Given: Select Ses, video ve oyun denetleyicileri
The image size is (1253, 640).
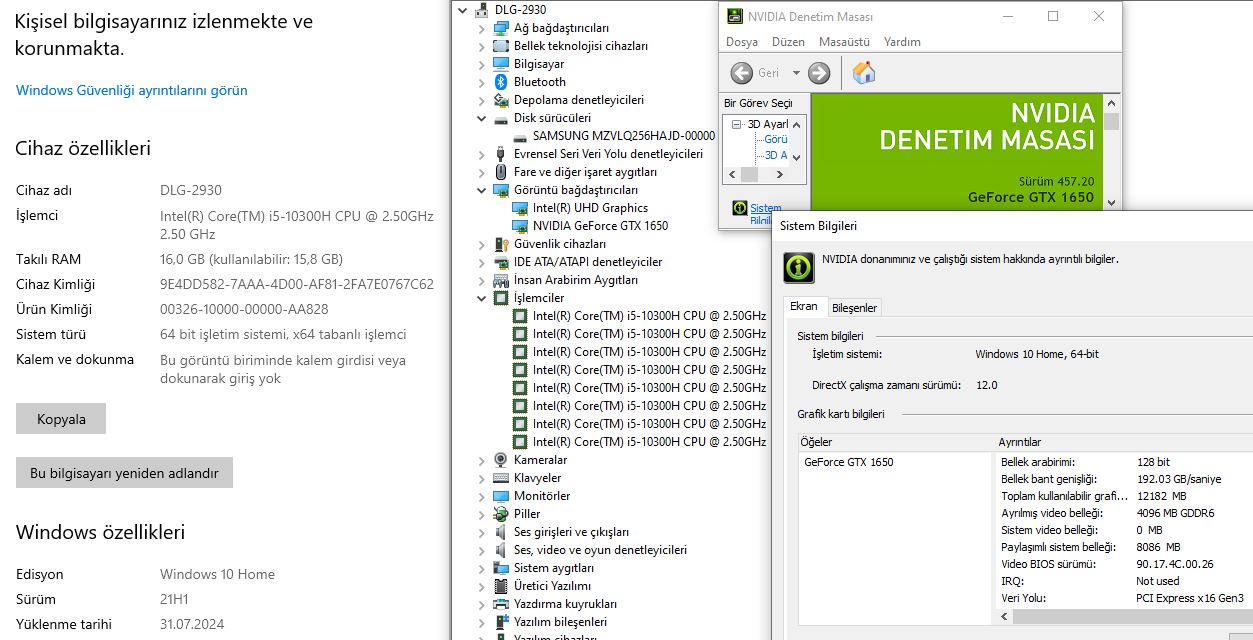Looking at the screenshot, I should 600,550.
